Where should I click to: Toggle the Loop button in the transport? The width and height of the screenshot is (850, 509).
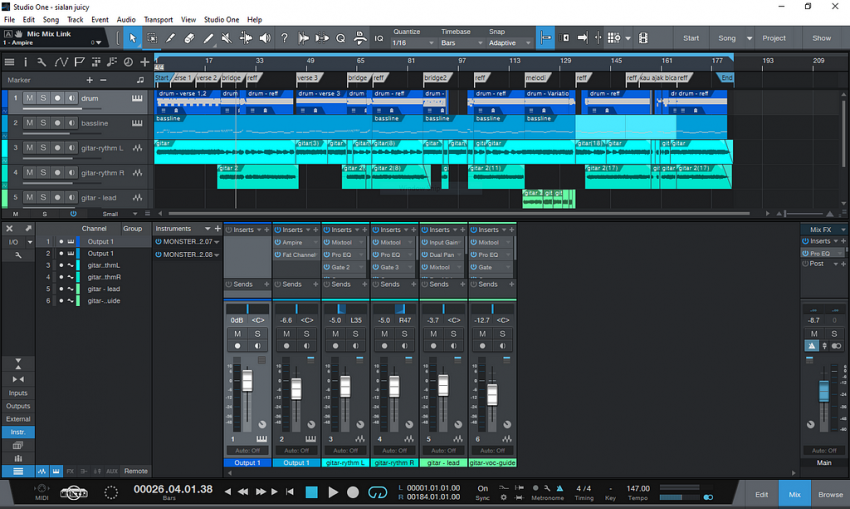coord(377,492)
